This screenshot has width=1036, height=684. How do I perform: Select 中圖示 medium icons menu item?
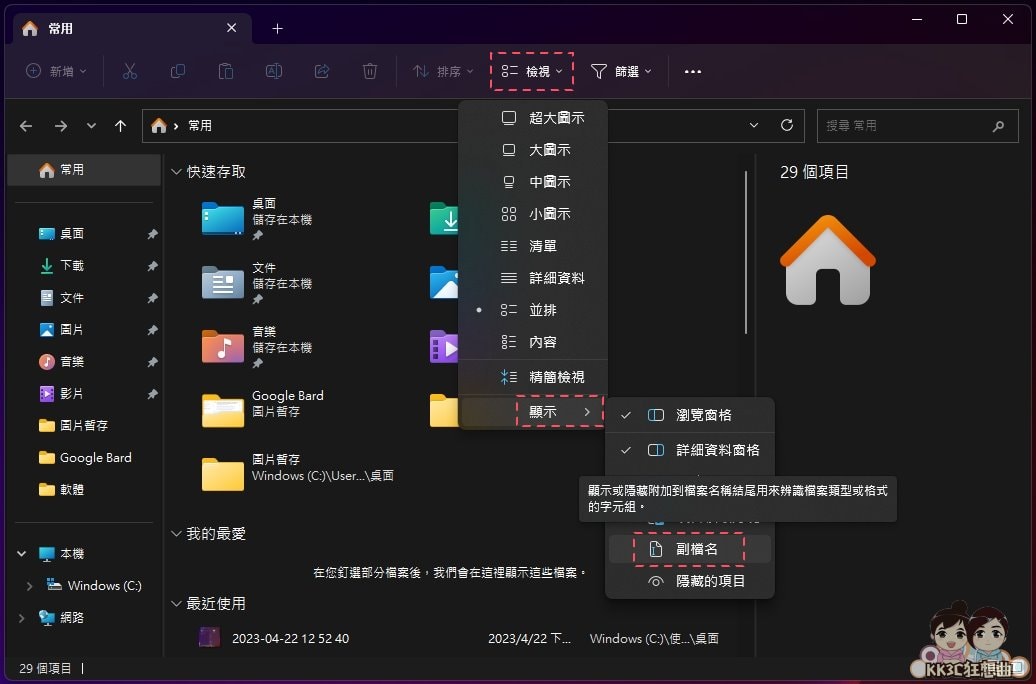(533, 182)
